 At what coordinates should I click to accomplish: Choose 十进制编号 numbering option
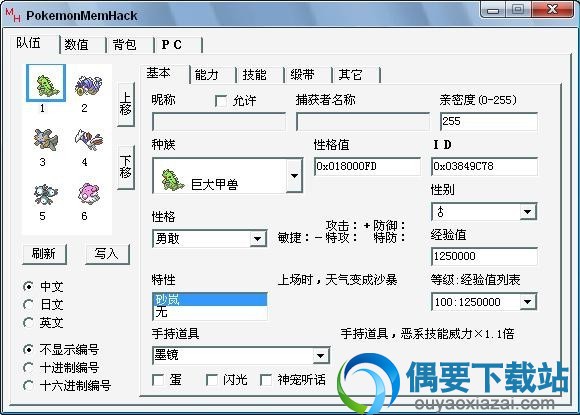pyautogui.click(x=28, y=367)
